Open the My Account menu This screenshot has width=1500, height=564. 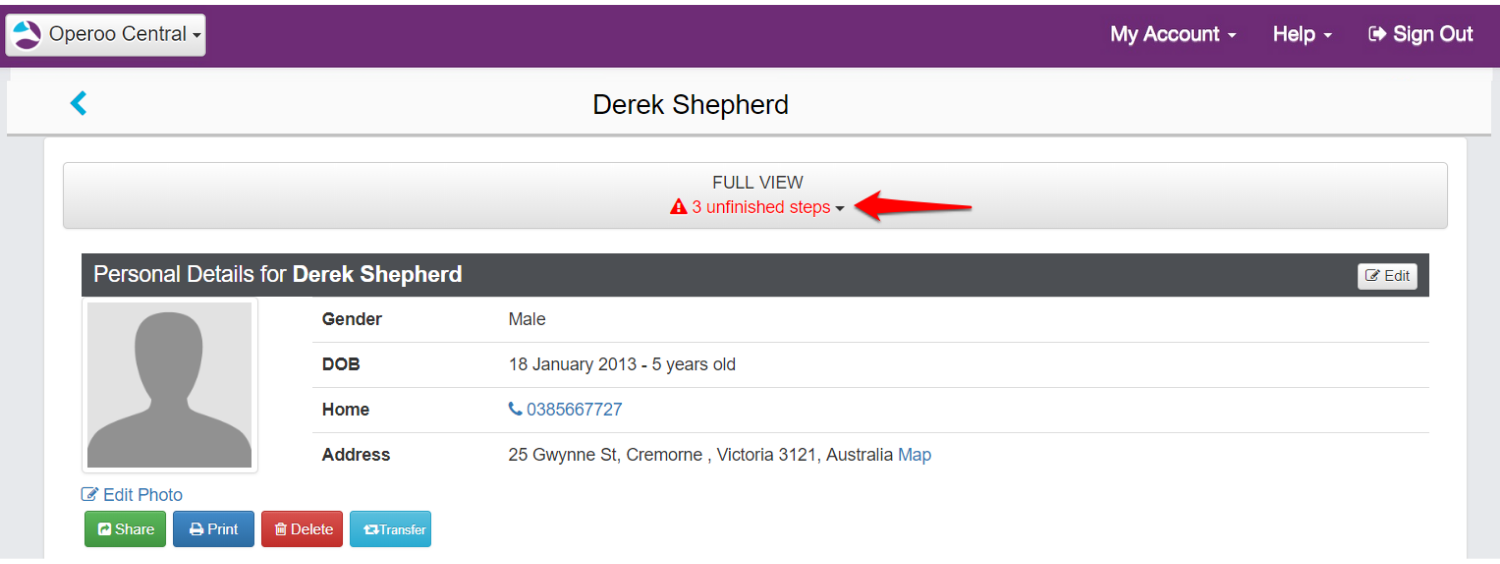pyautogui.click(x=1173, y=34)
